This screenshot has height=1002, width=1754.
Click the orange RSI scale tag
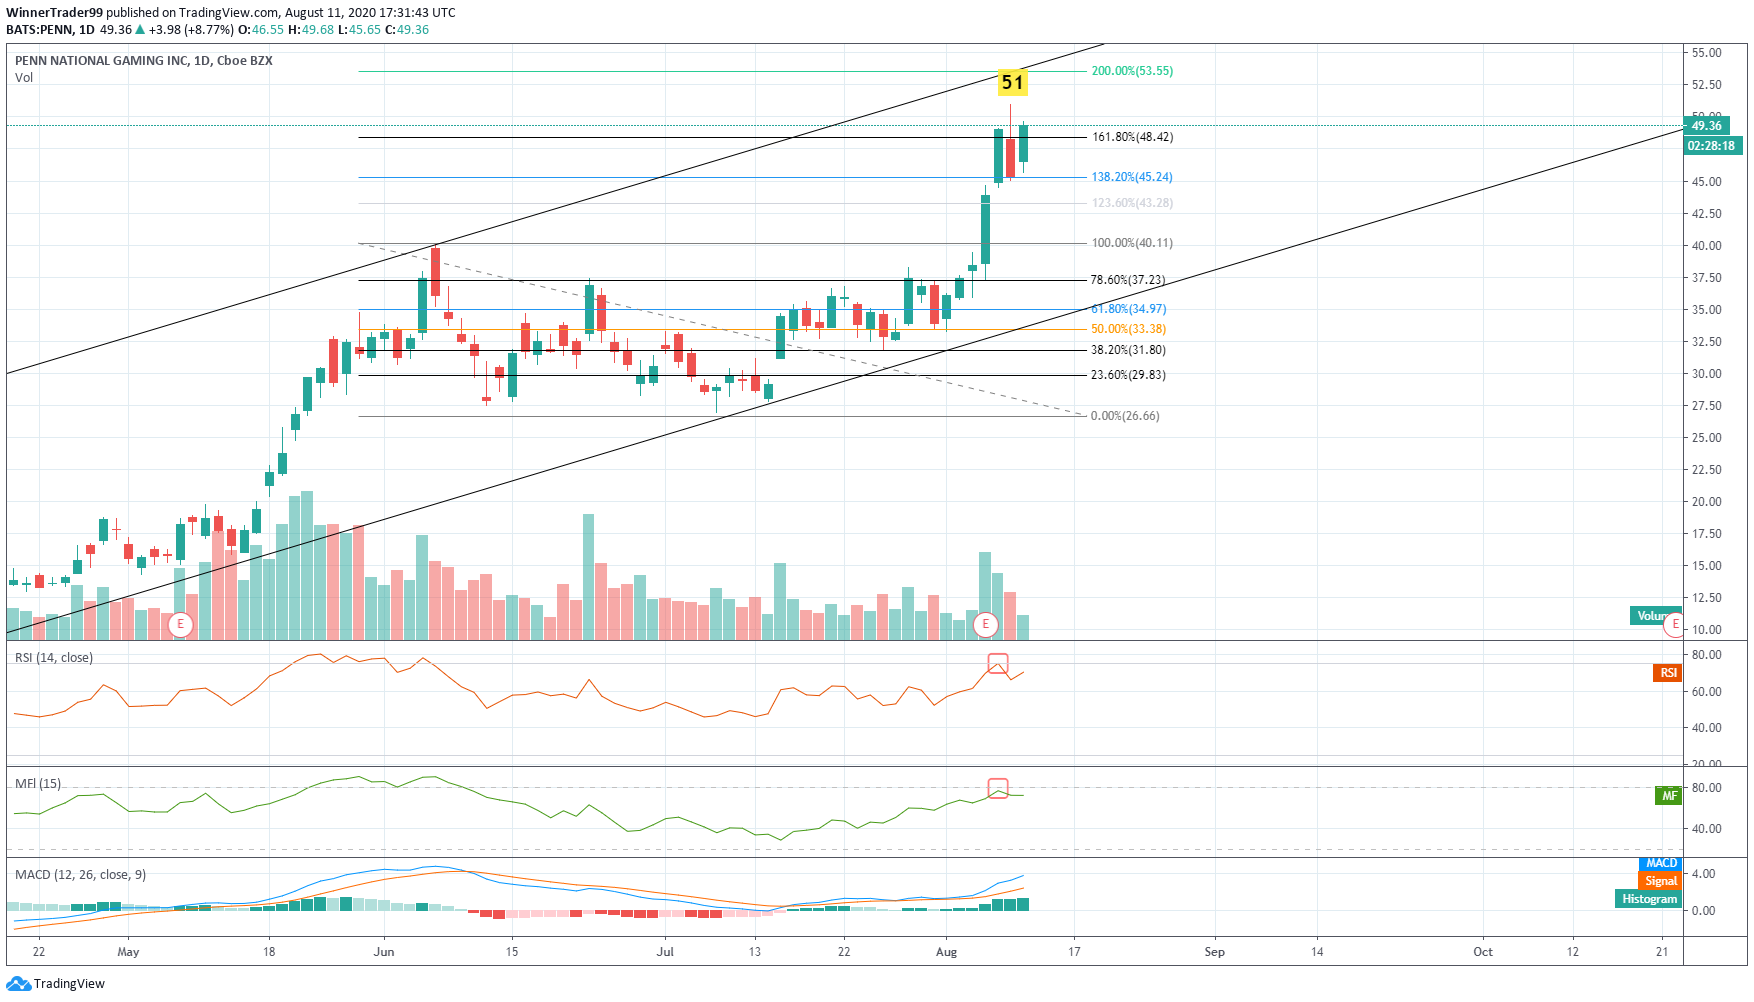click(1668, 673)
